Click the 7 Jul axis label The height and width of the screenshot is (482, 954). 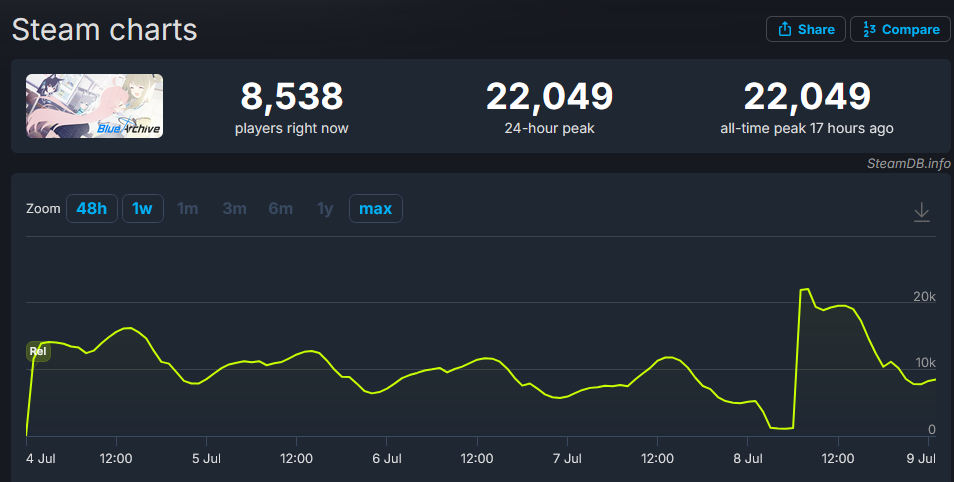[x=567, y=458]
